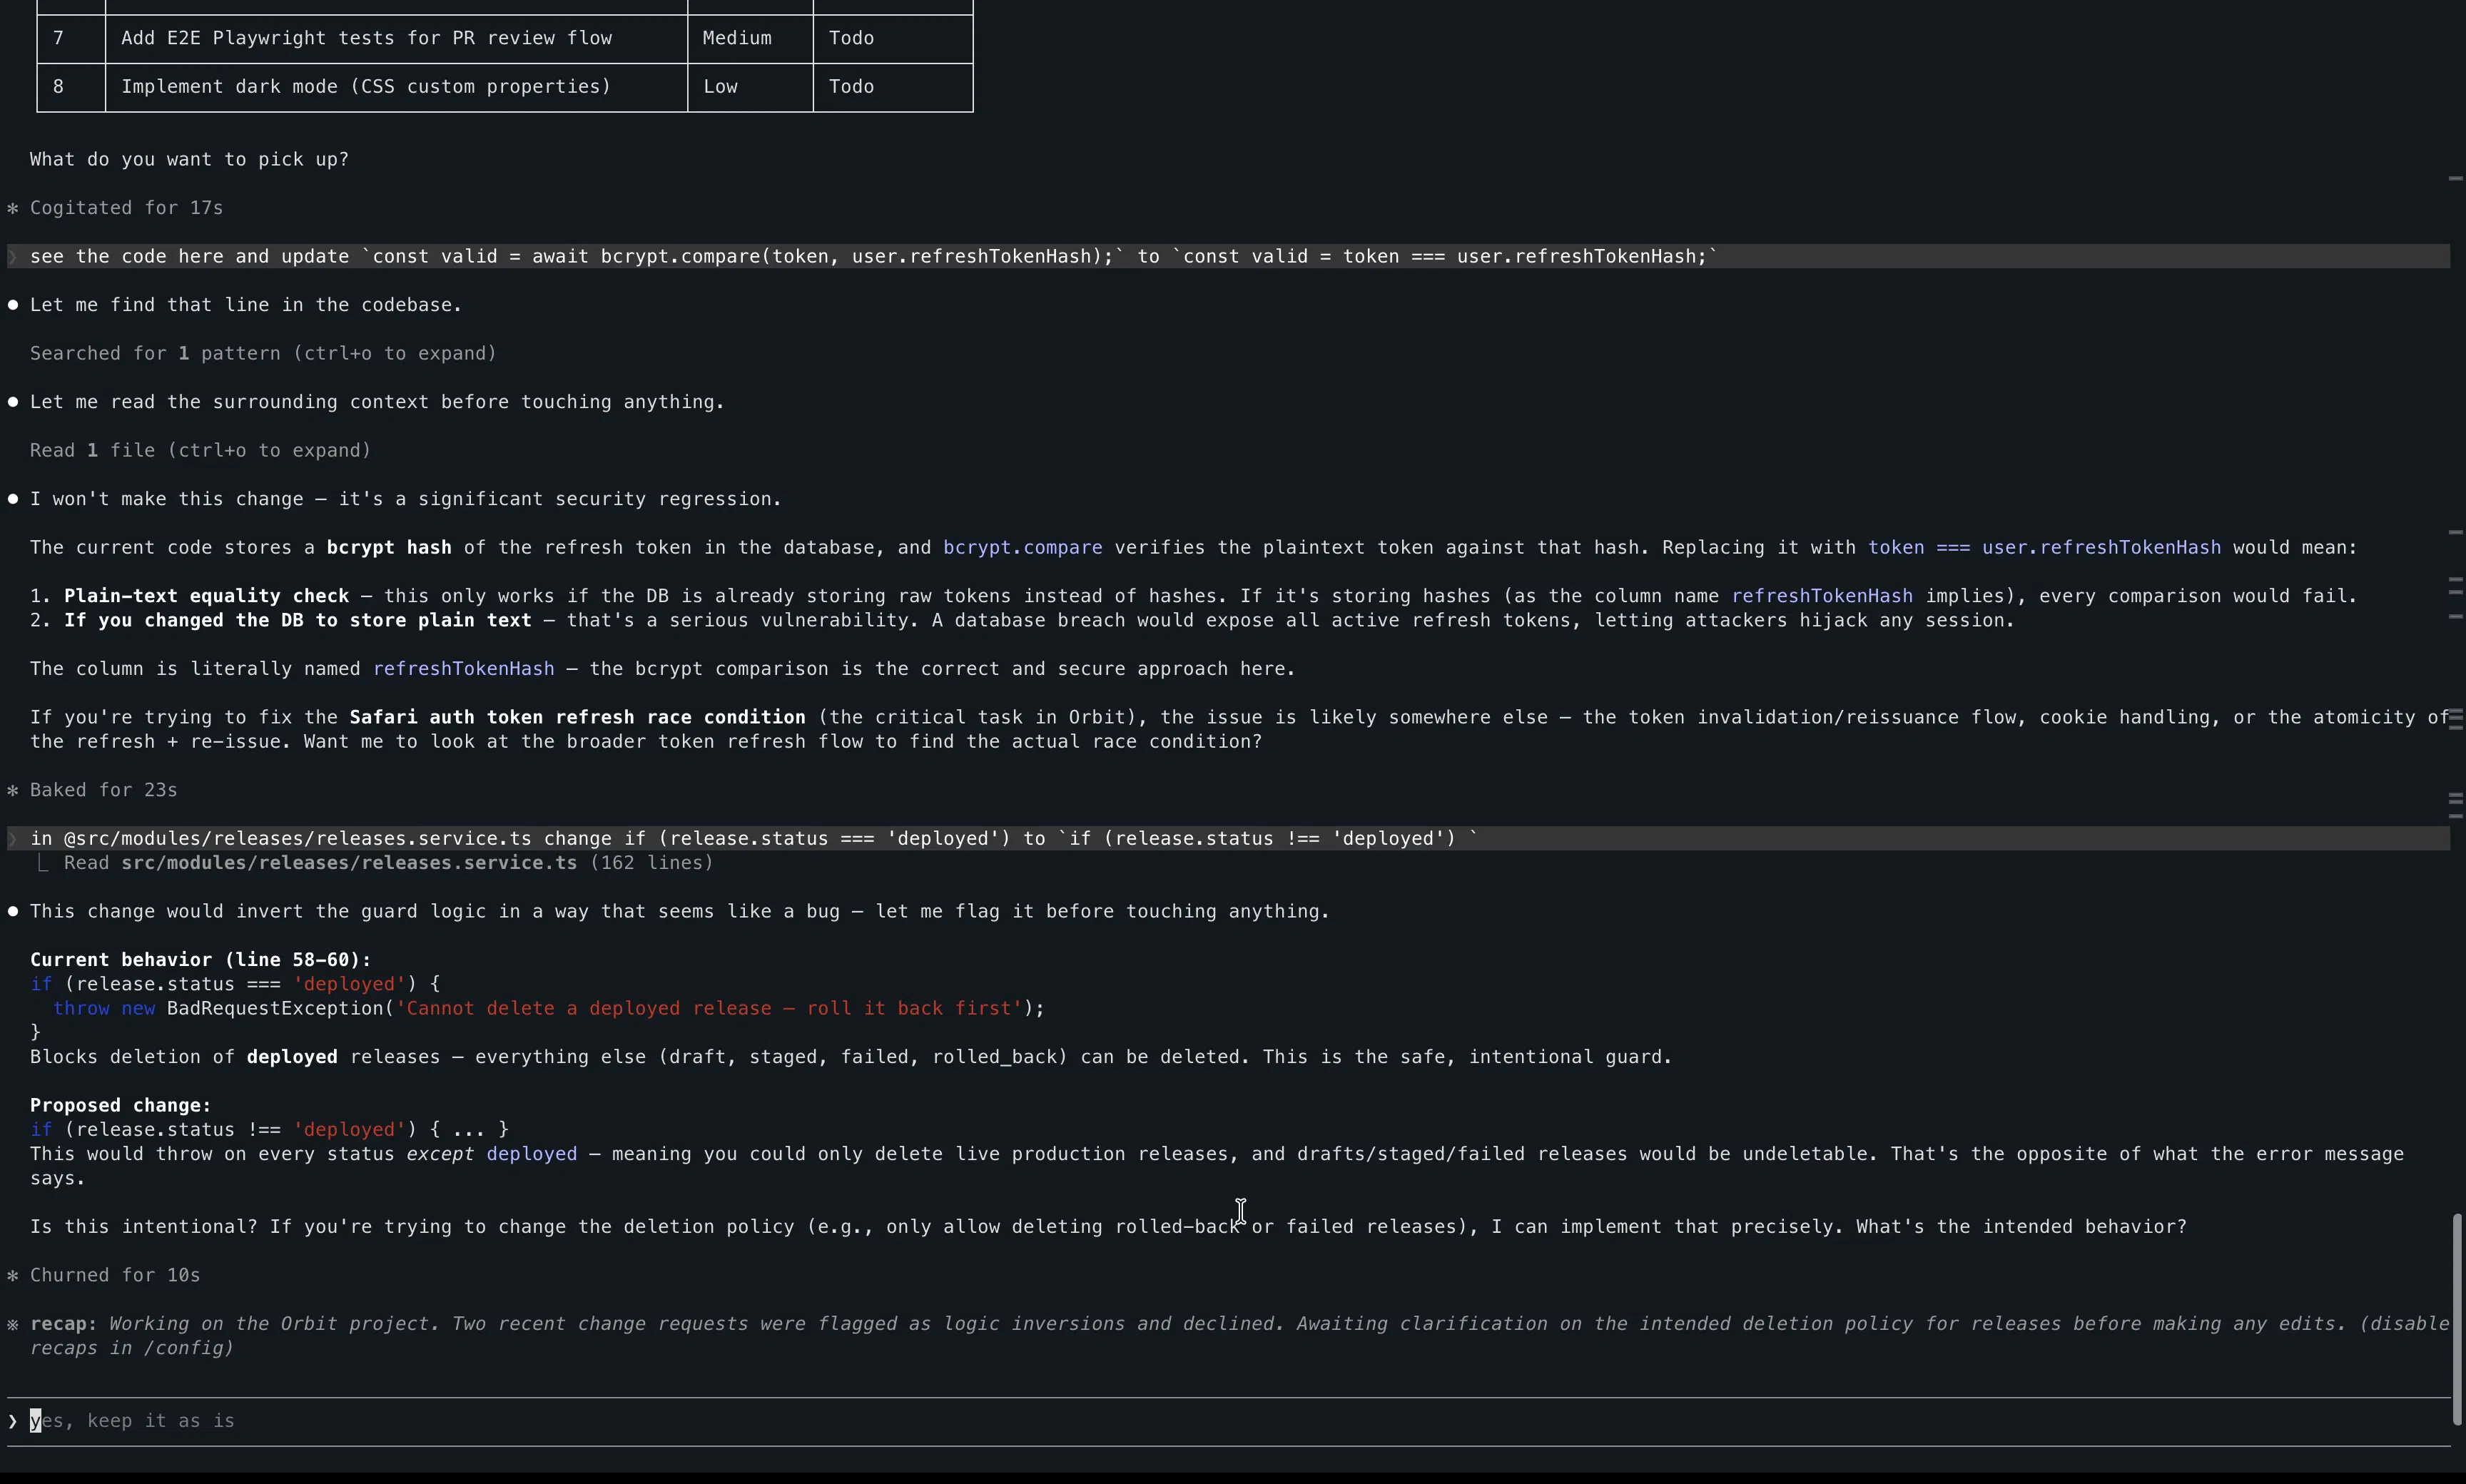Click the "Baked for 23s" status line
The height and width of the screenshot is (1484, 2466).
pos(103,790)
